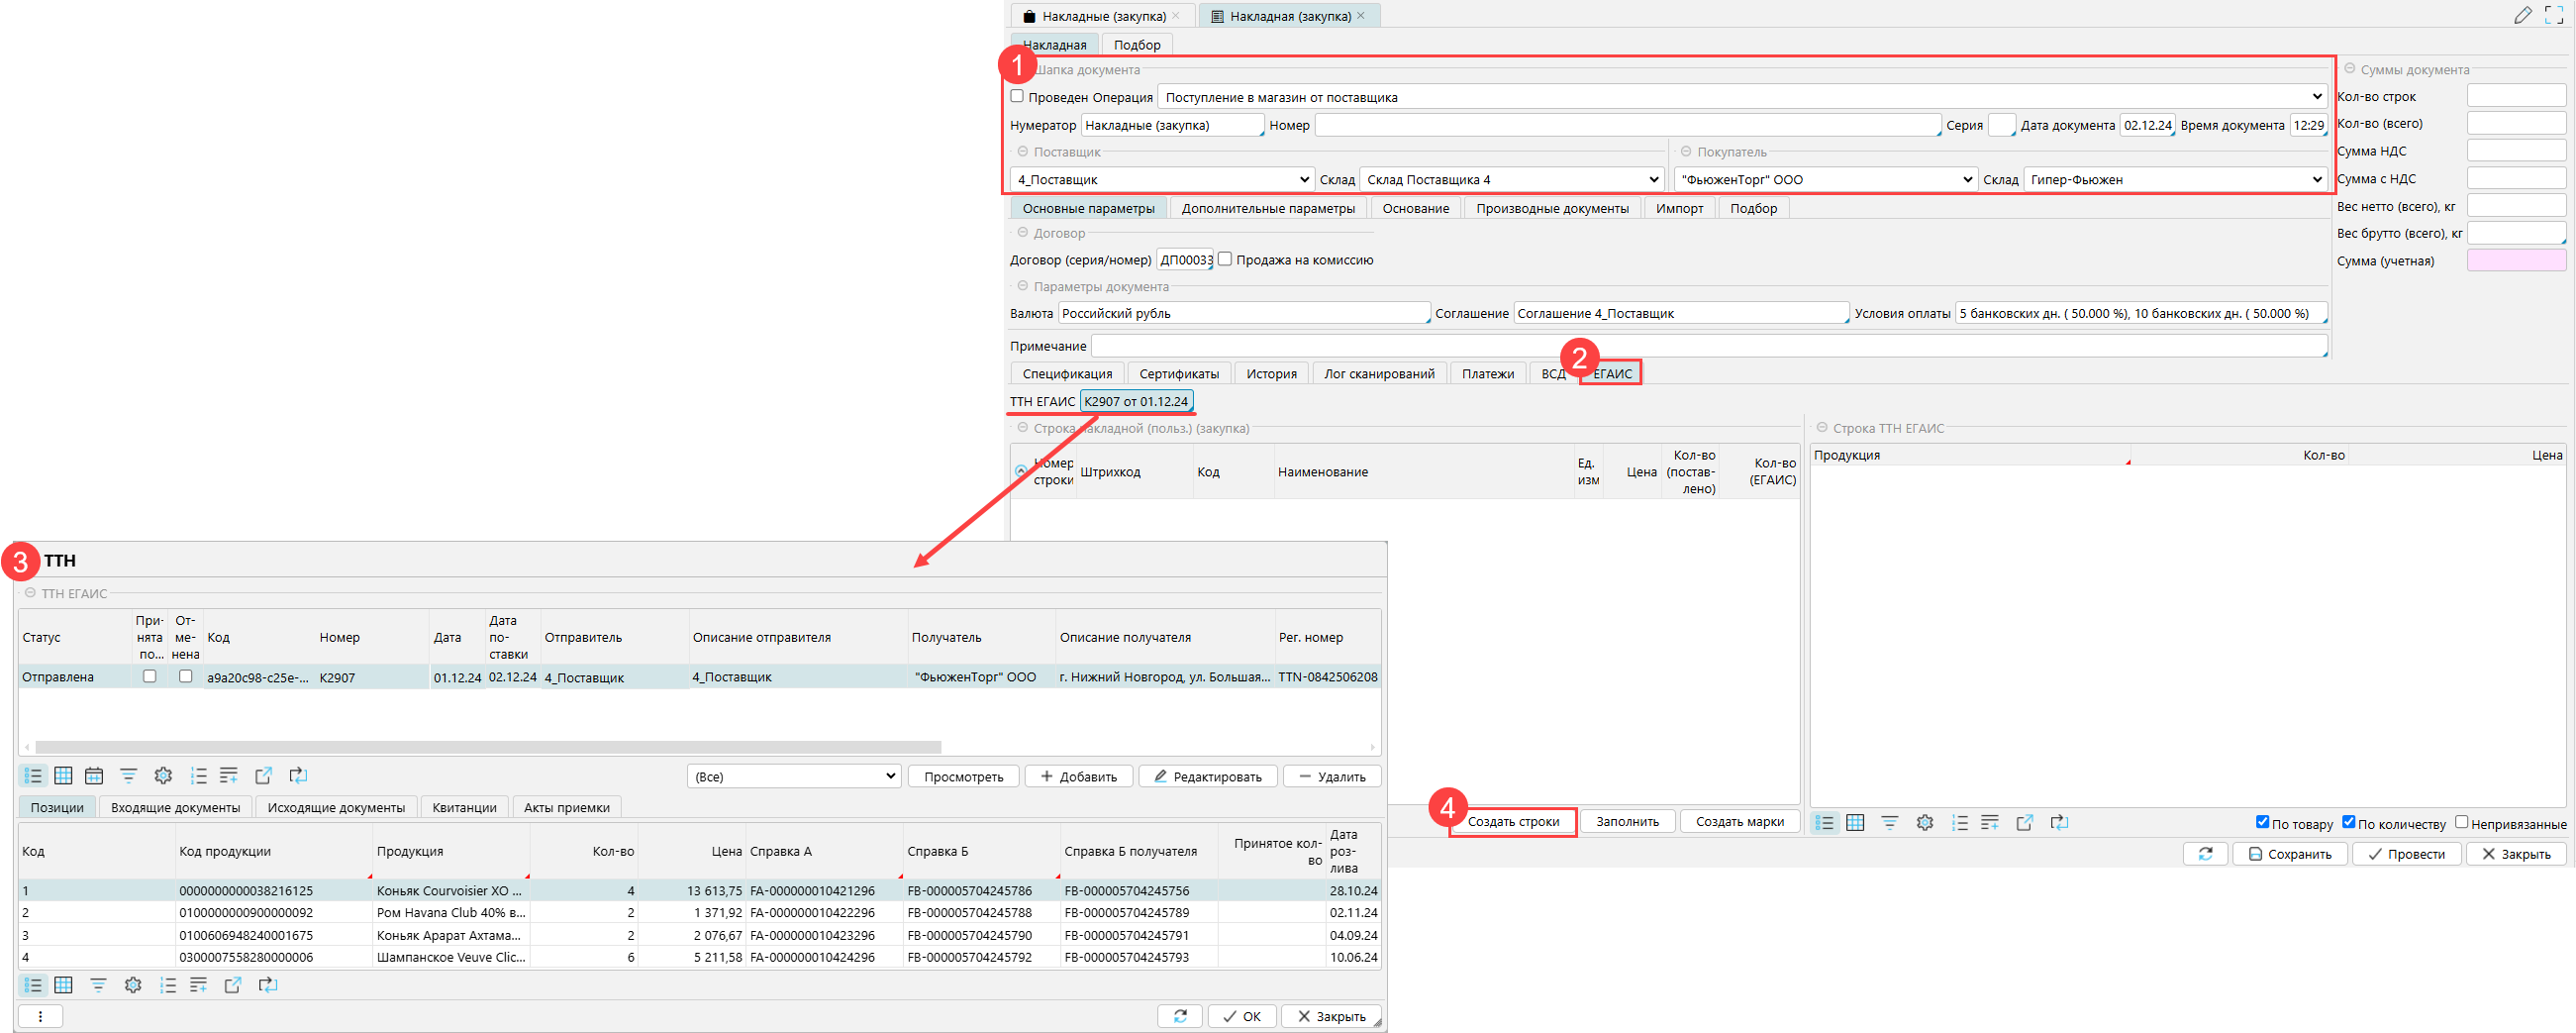This screenshot has width=2576, height=1033.
Task: Click refresh icon button left of ОК
Action: [x=1180, y=1016]
